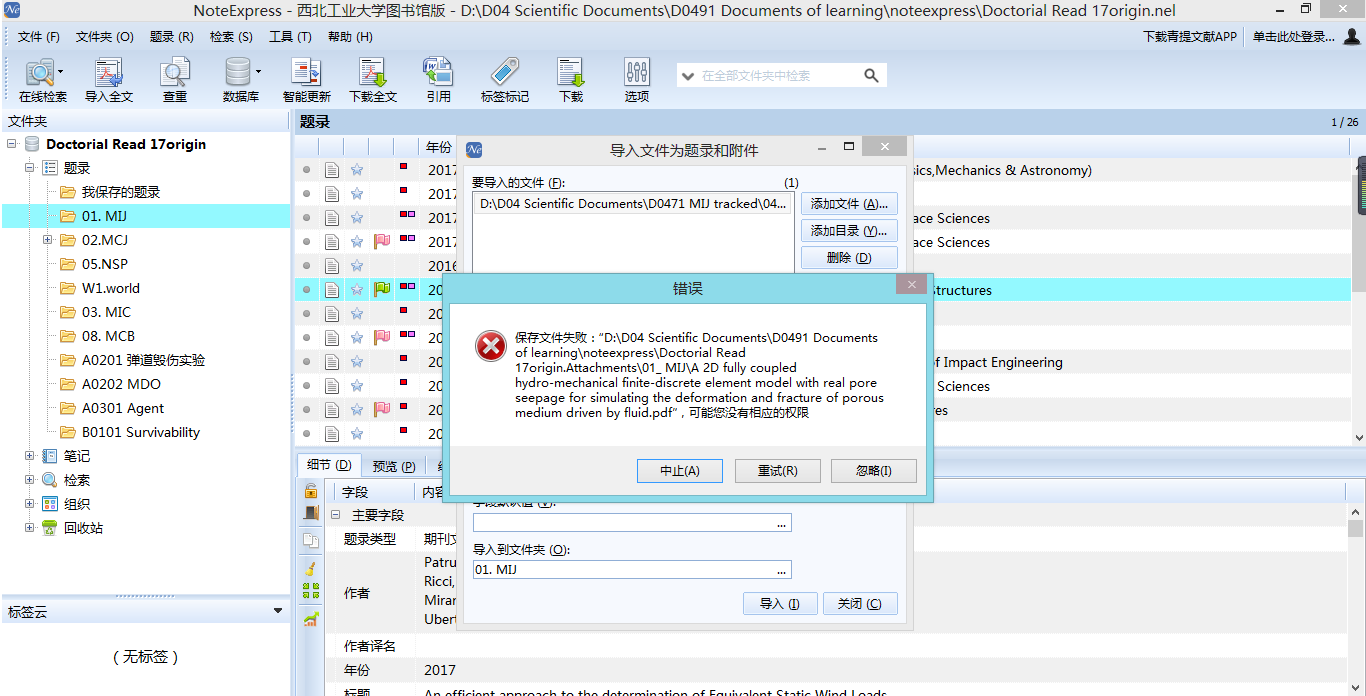1366x696 pixels.
Task: Open the 在线检索 online search tool
Action: point(42,80)
